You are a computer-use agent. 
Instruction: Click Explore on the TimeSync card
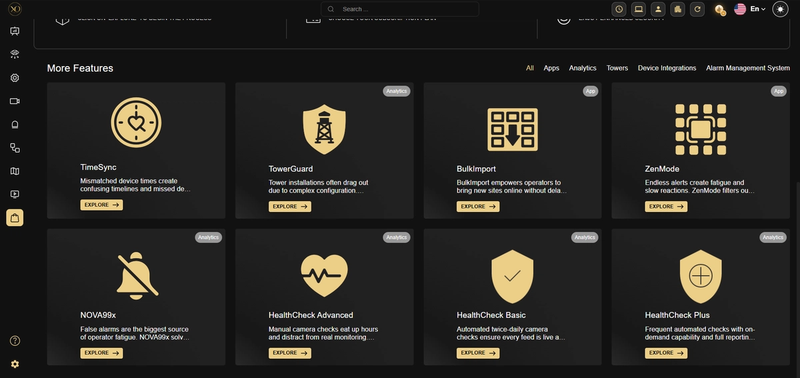point(102,205)
